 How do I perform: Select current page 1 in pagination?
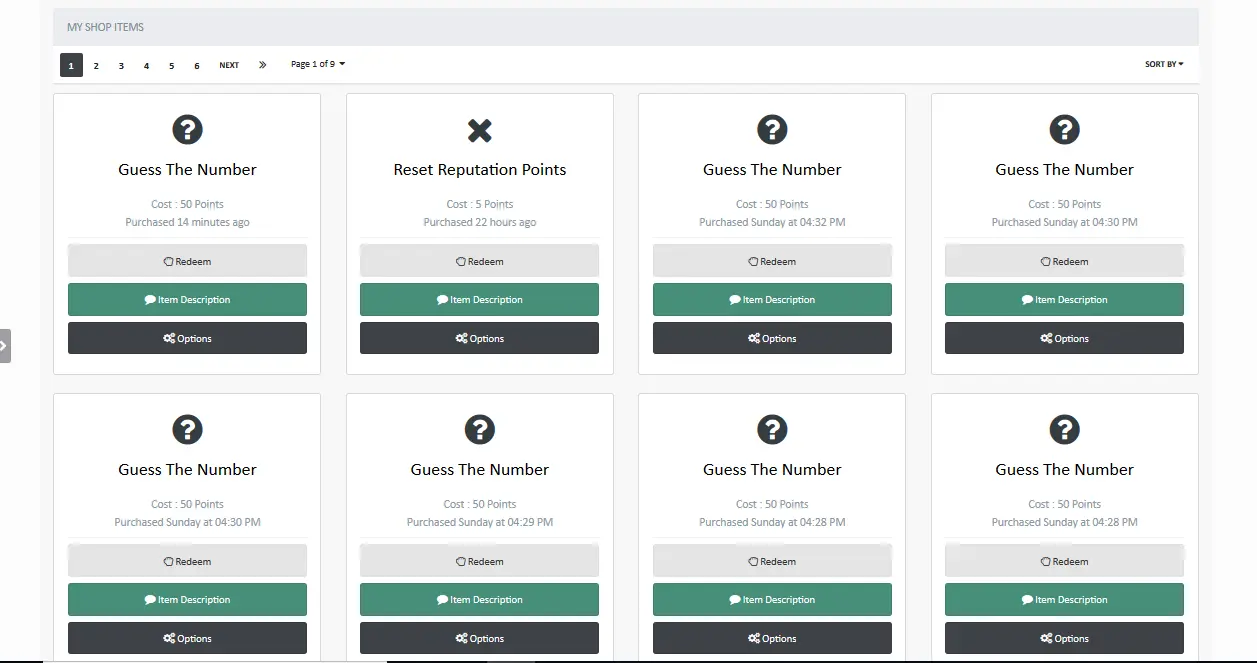71,66
